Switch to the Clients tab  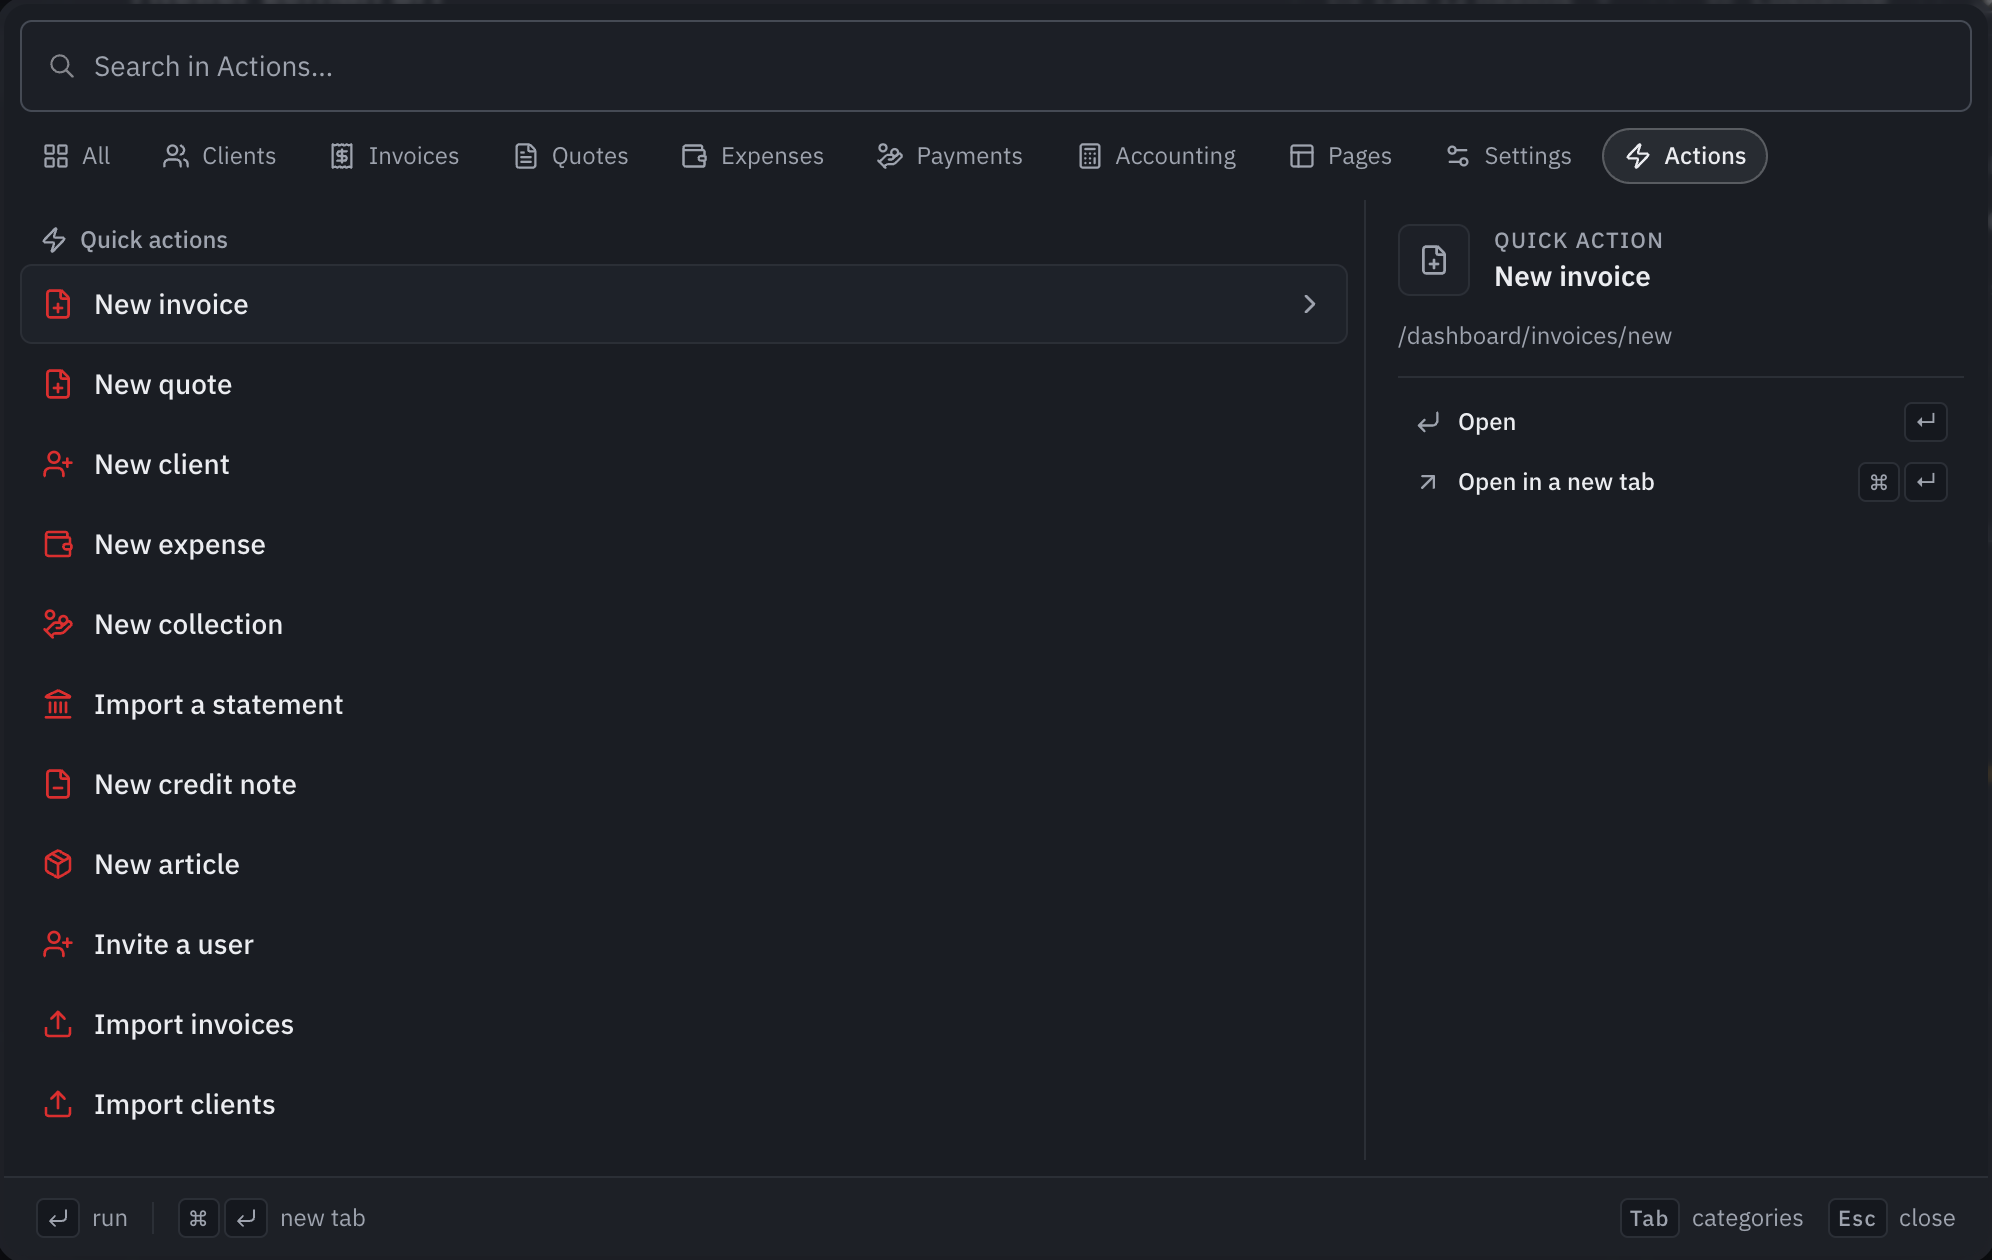219,156
